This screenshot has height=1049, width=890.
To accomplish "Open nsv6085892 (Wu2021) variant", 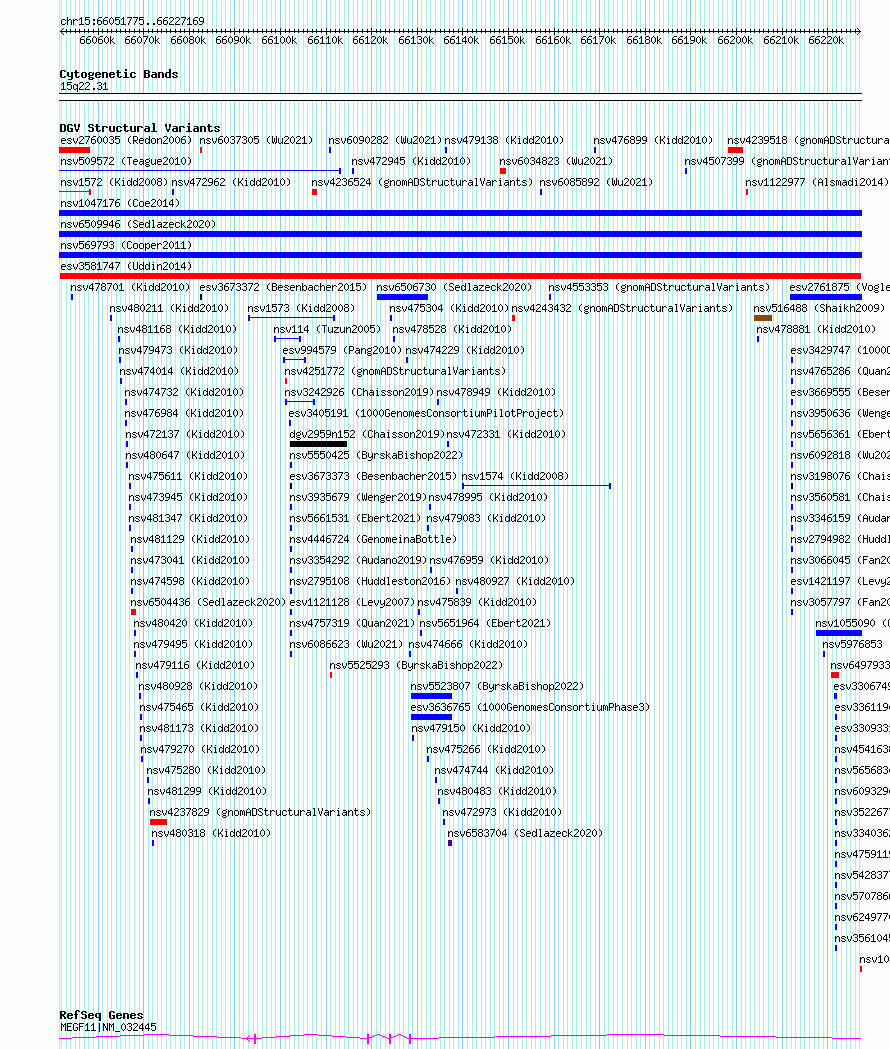I will [596, 181].
